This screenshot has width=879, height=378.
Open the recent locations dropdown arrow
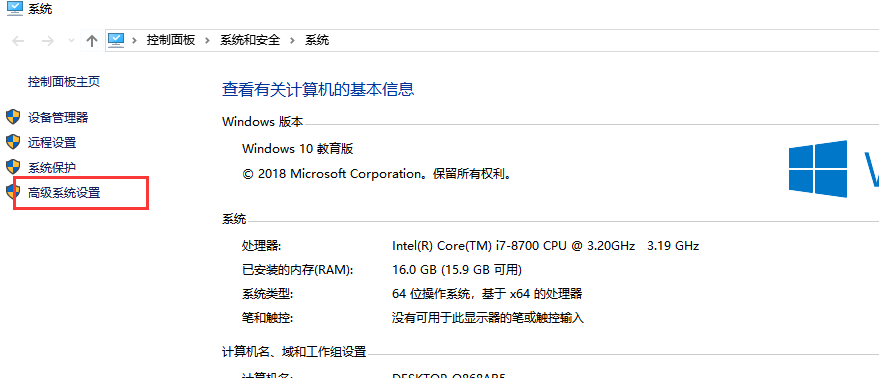click(71, 40)
